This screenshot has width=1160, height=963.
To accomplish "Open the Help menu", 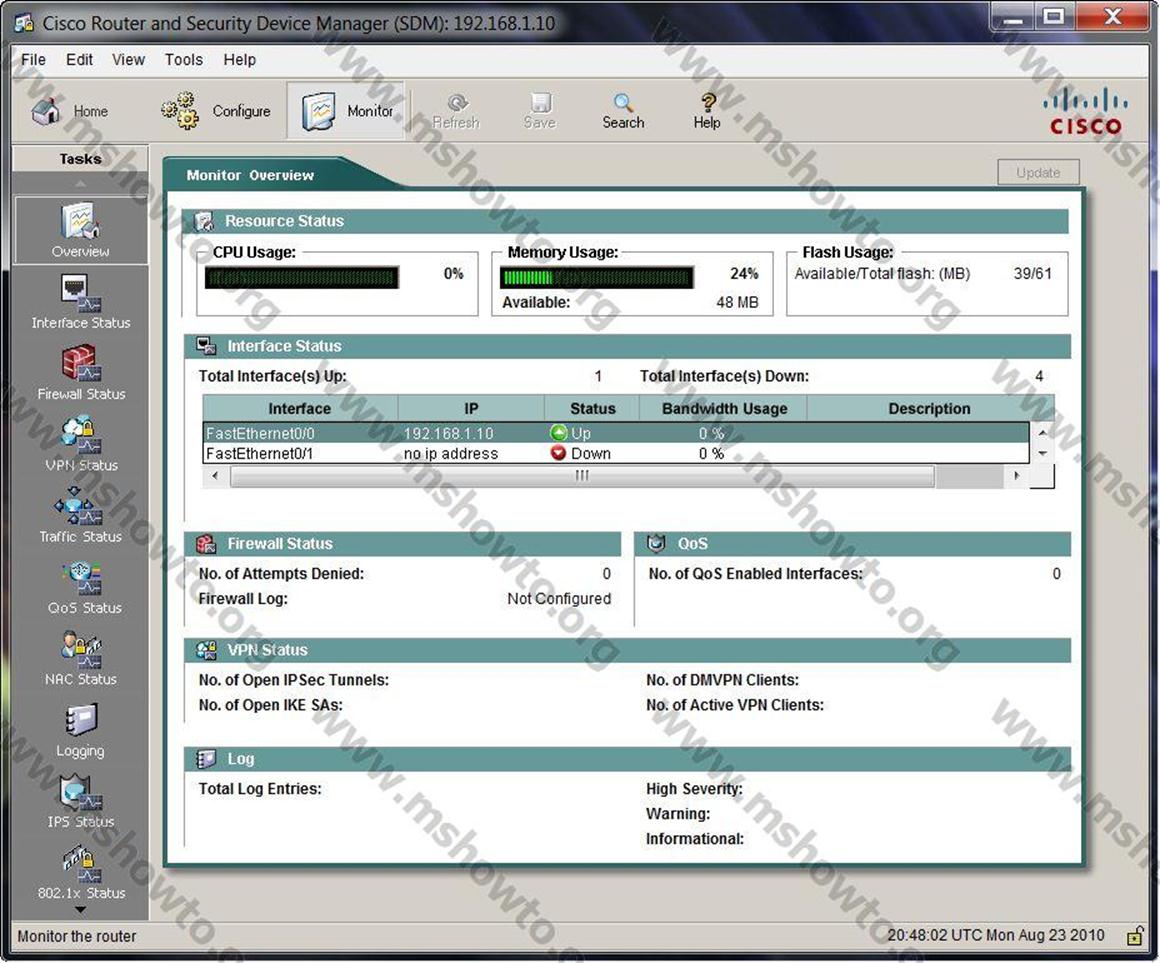I will coord(240,60).
